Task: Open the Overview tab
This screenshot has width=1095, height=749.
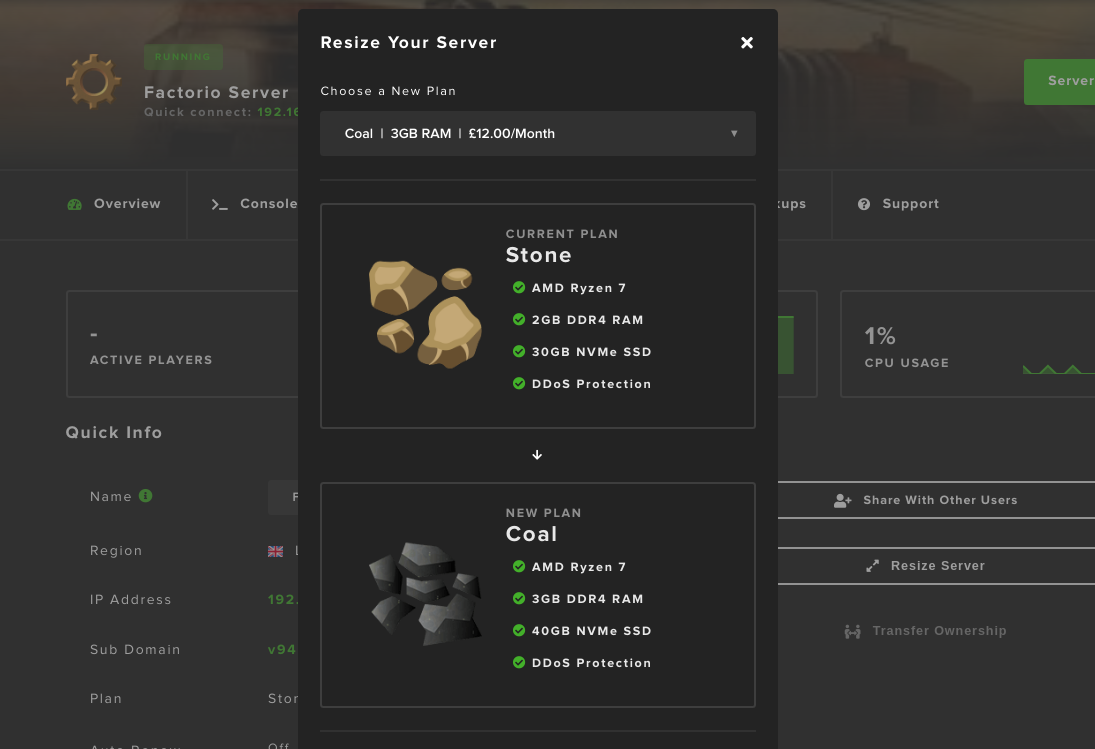Action: pyautogui.click(x=114, y=204)
